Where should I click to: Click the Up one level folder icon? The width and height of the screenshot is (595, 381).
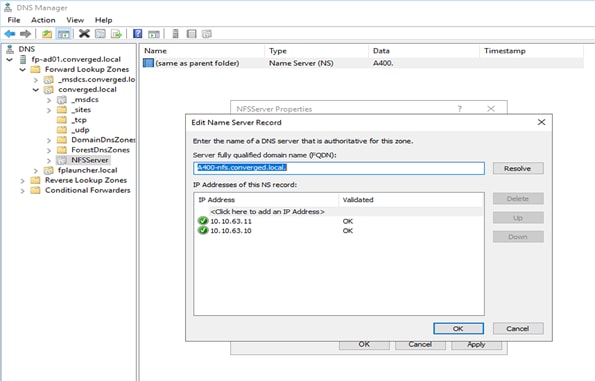point(47,34)
